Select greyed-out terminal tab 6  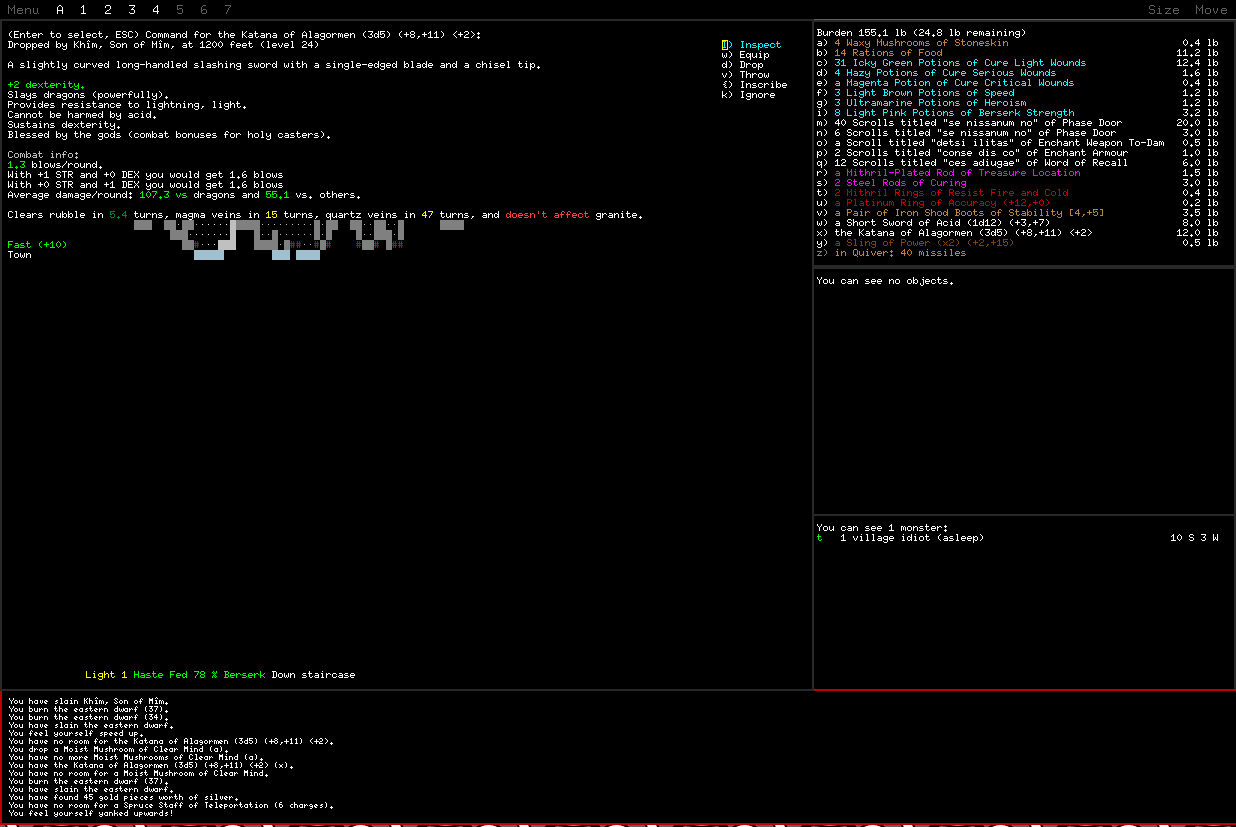pyautogui.click(x=204, y=10)
